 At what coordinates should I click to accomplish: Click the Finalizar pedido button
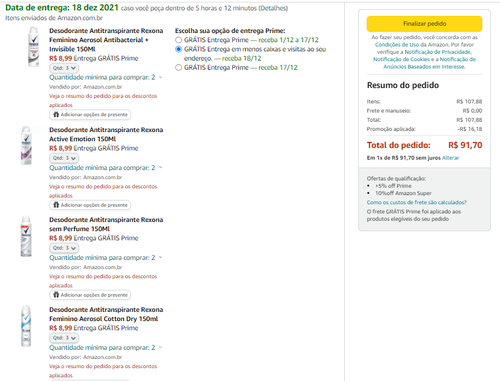point(424,24)
